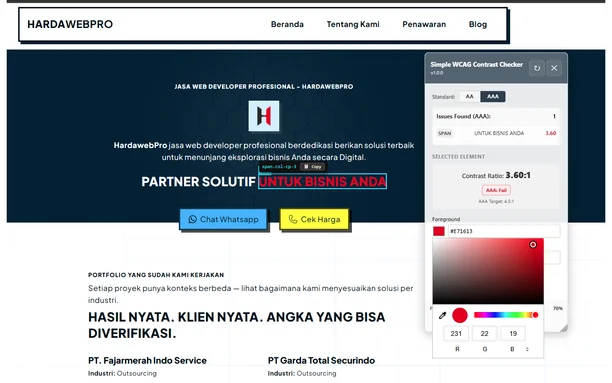Select the AAA standard option
612x383 pixels.
pos(493,96)
